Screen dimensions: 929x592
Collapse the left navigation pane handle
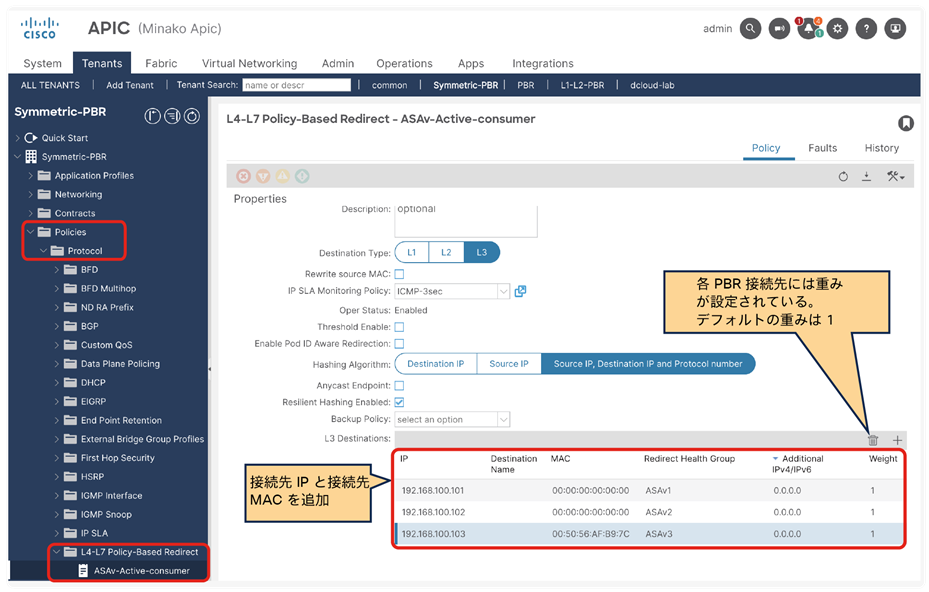pyautogui.click(x=209, y=369)
